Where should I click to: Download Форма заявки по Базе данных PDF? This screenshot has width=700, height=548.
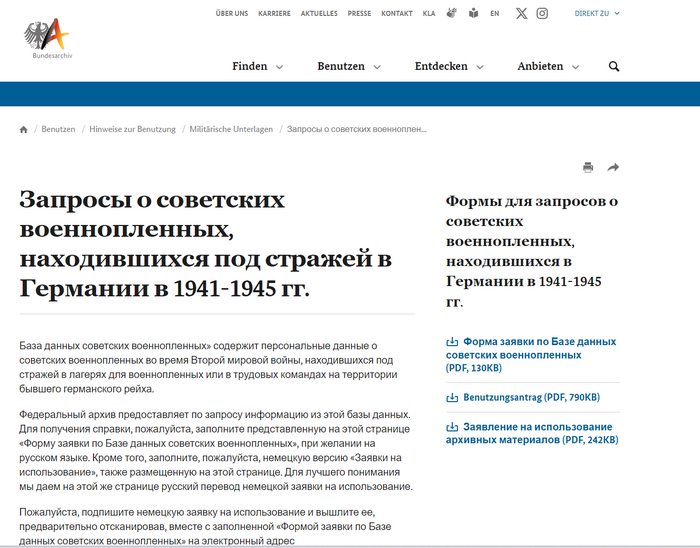[531, 355]
